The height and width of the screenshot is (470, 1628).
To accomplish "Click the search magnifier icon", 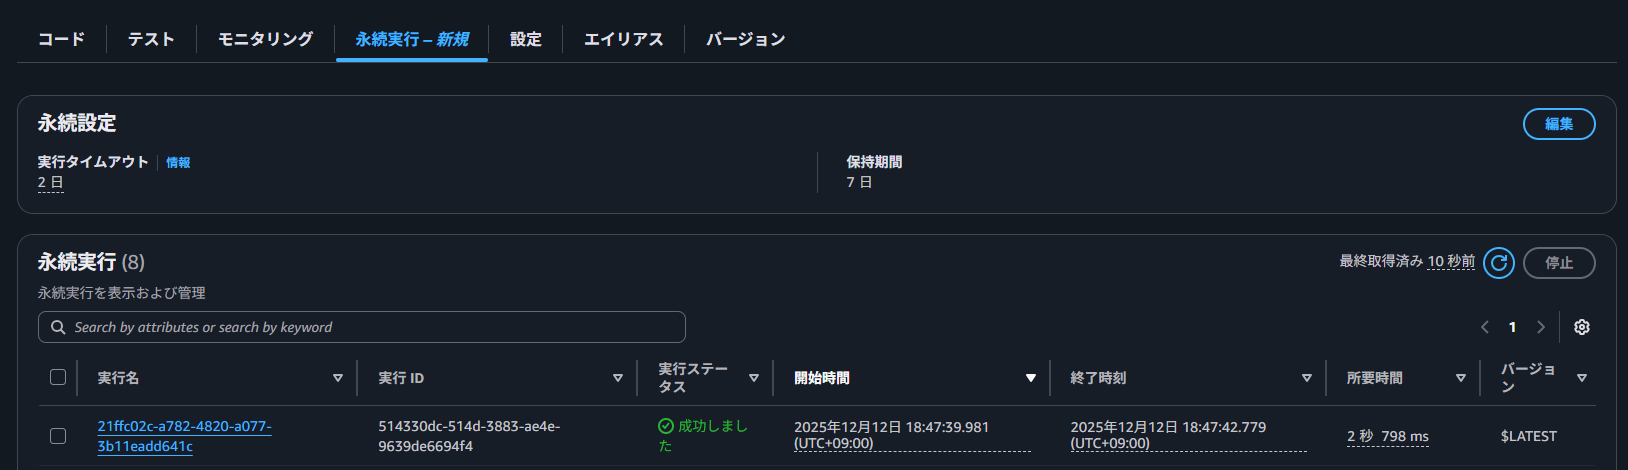I will 58,327.
